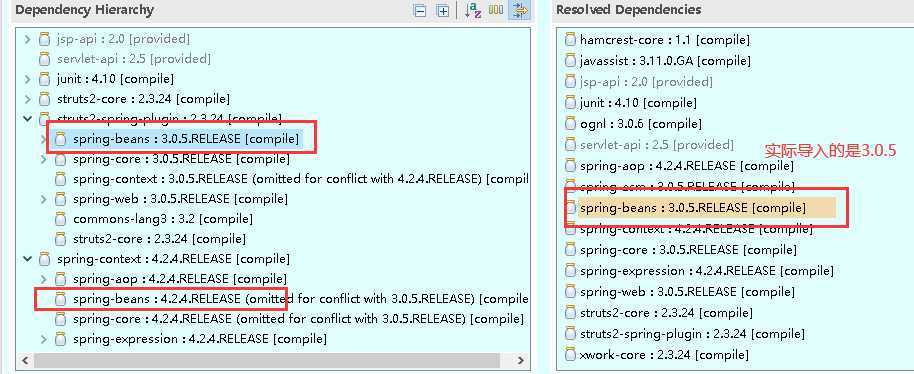Expand the jsp-api node in Dependency Hierarchy
The height and width of the screenshot is (374, 914).
coord(27,39)
